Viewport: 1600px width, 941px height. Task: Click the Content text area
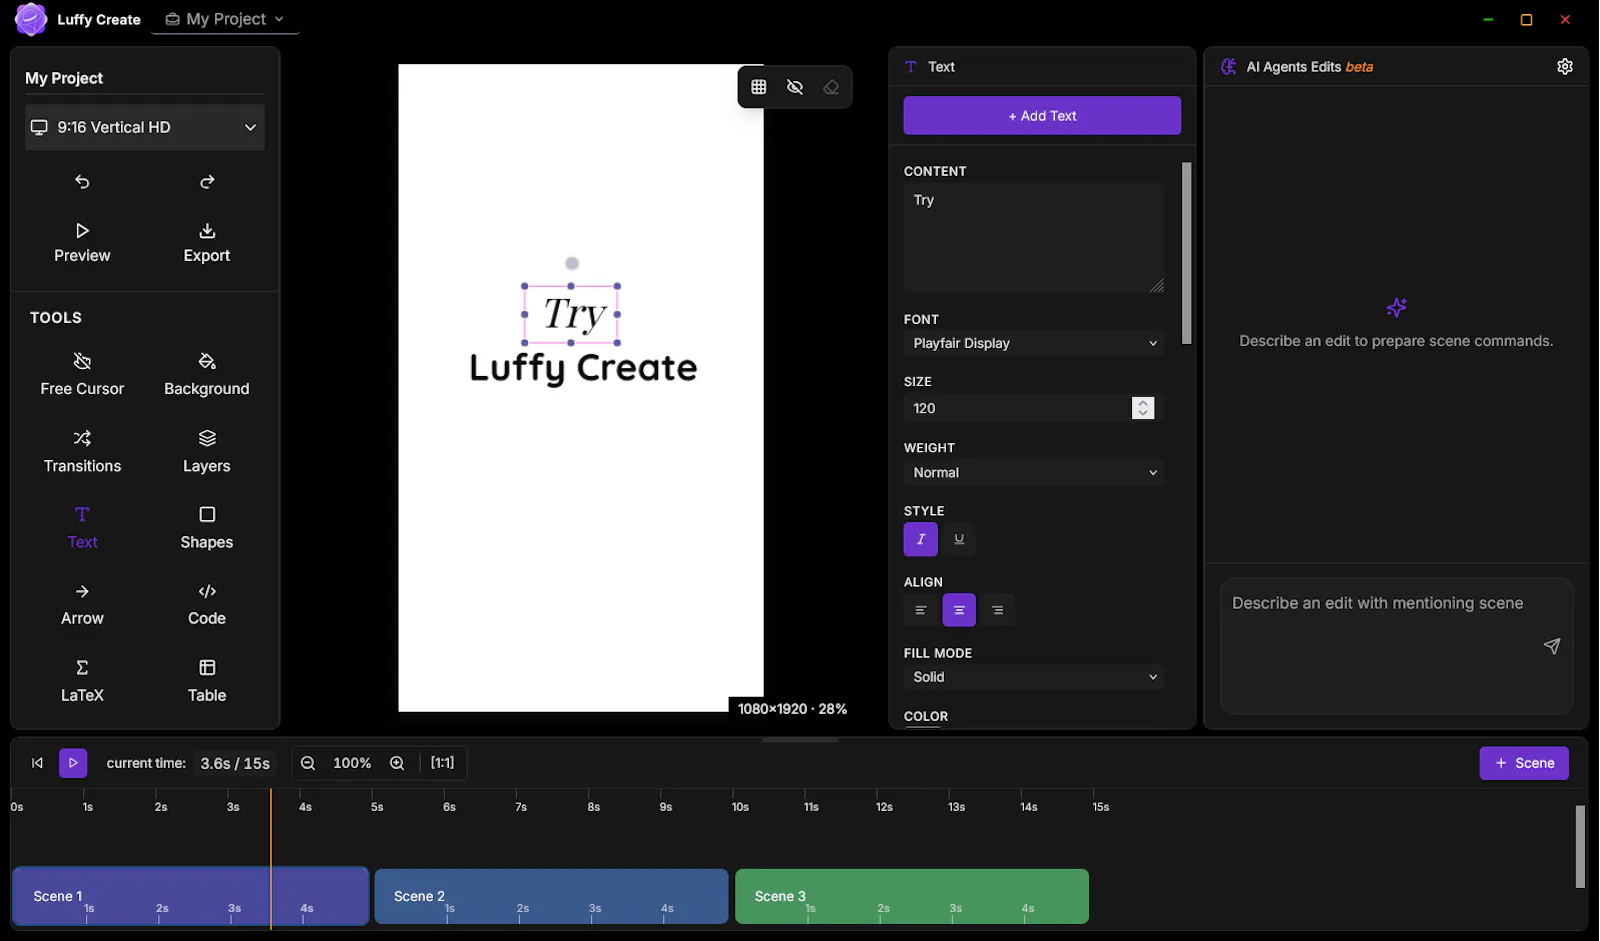(x=1034, y=238)
